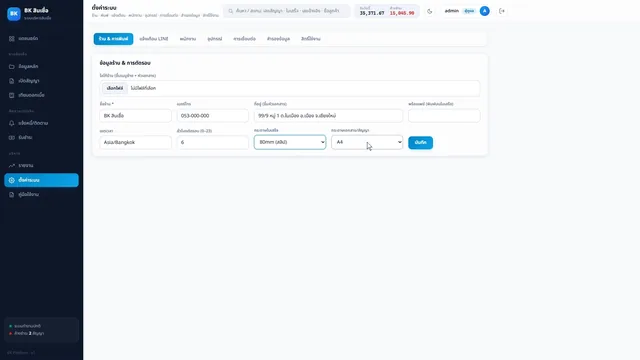Image resolution: width=640 pixels, height=360 pixels.
Task: Click the role badge next to admin
Action: pyautogui.click(x=469, y=11)
